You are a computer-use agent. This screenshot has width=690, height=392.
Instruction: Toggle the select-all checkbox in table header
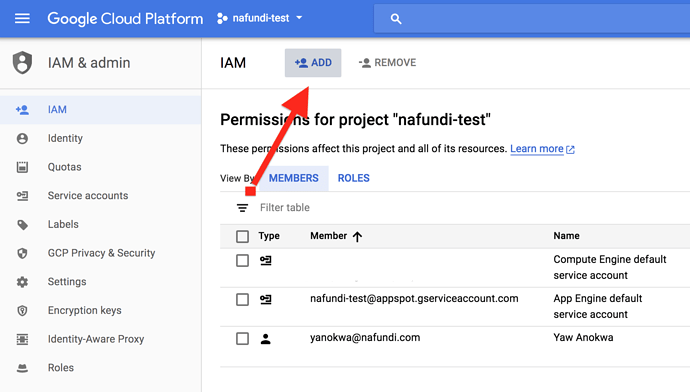pos(242,237)
